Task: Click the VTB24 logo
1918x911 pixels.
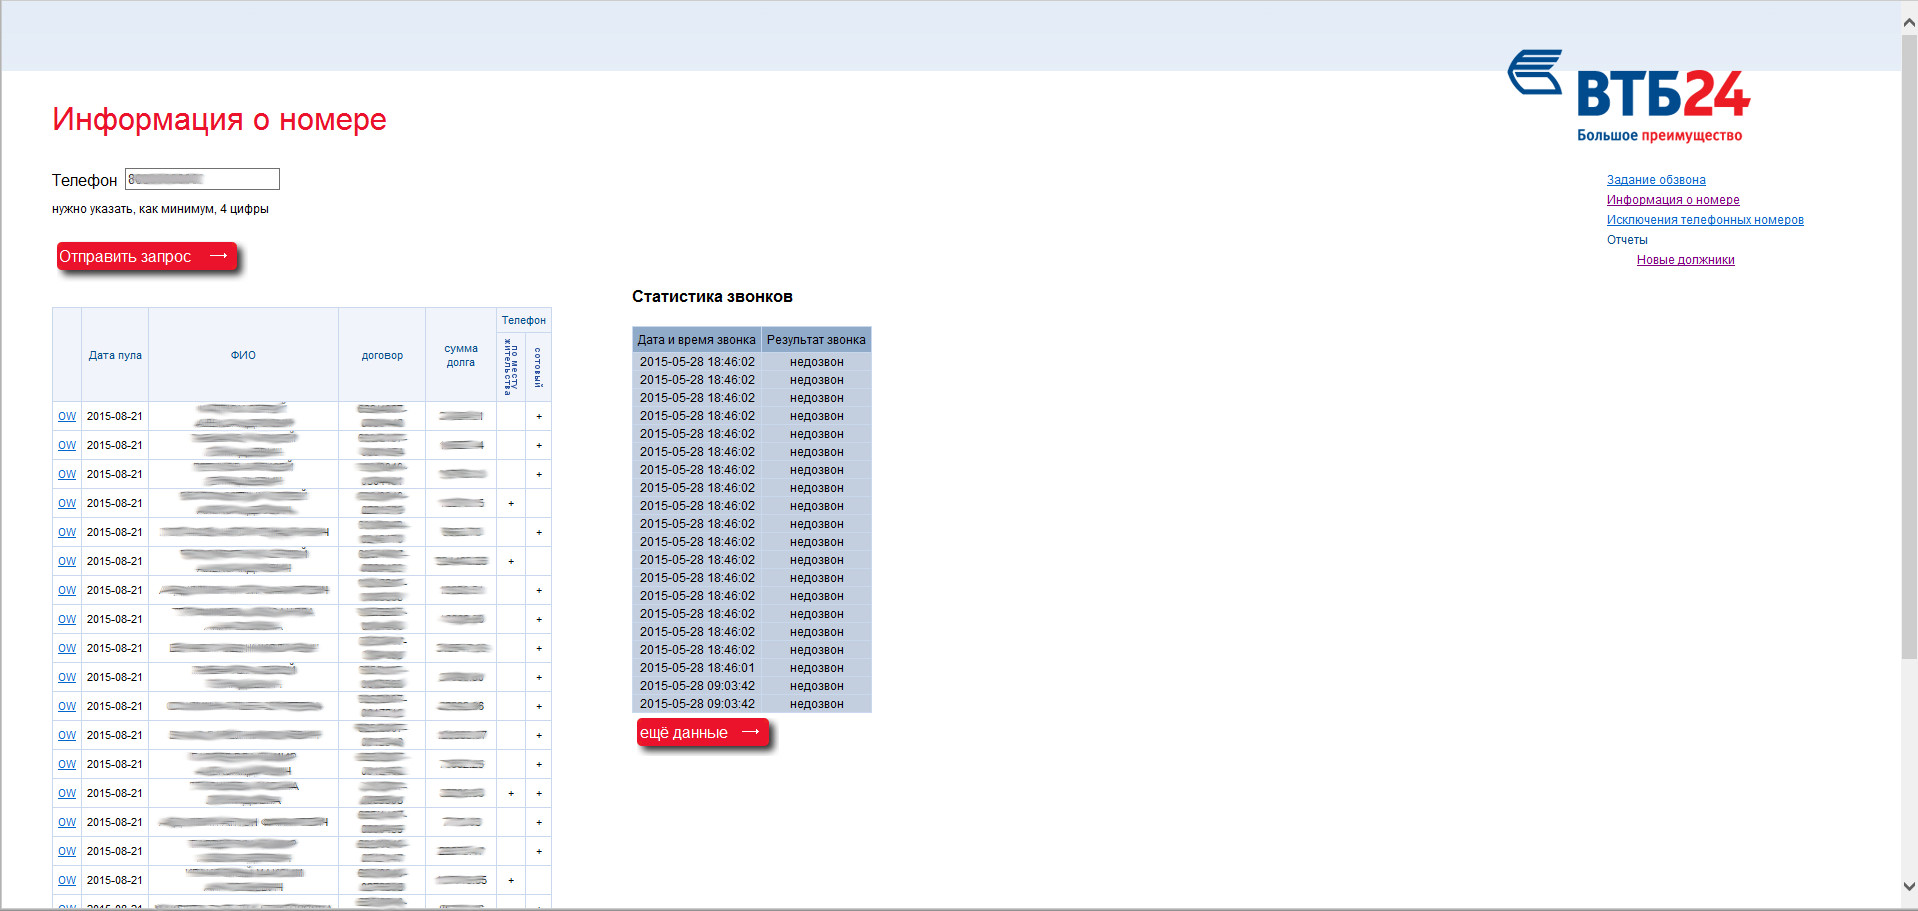Action: click(1630, 95)
